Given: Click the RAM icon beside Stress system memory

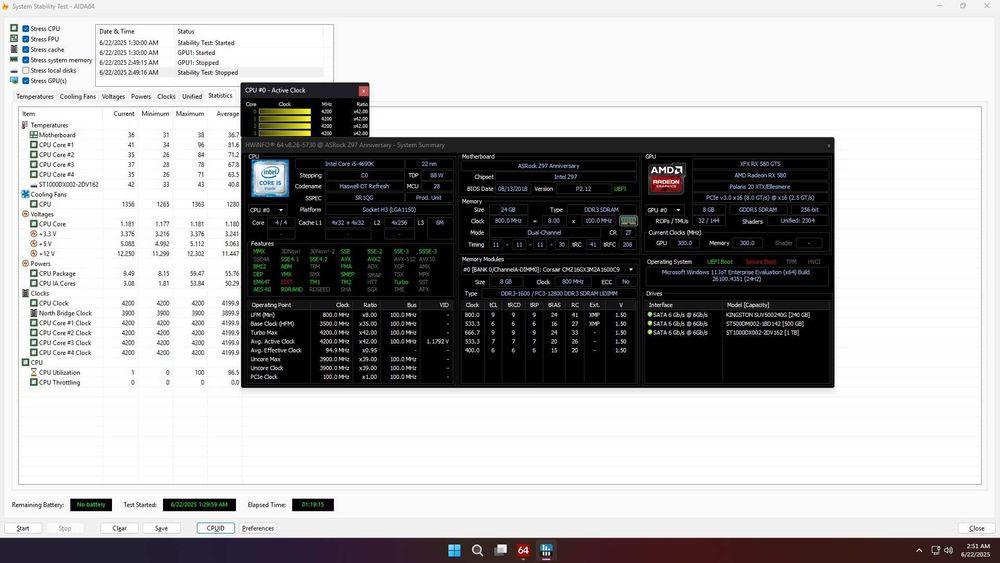Looking at the screenshot, I should click(14, 59).
